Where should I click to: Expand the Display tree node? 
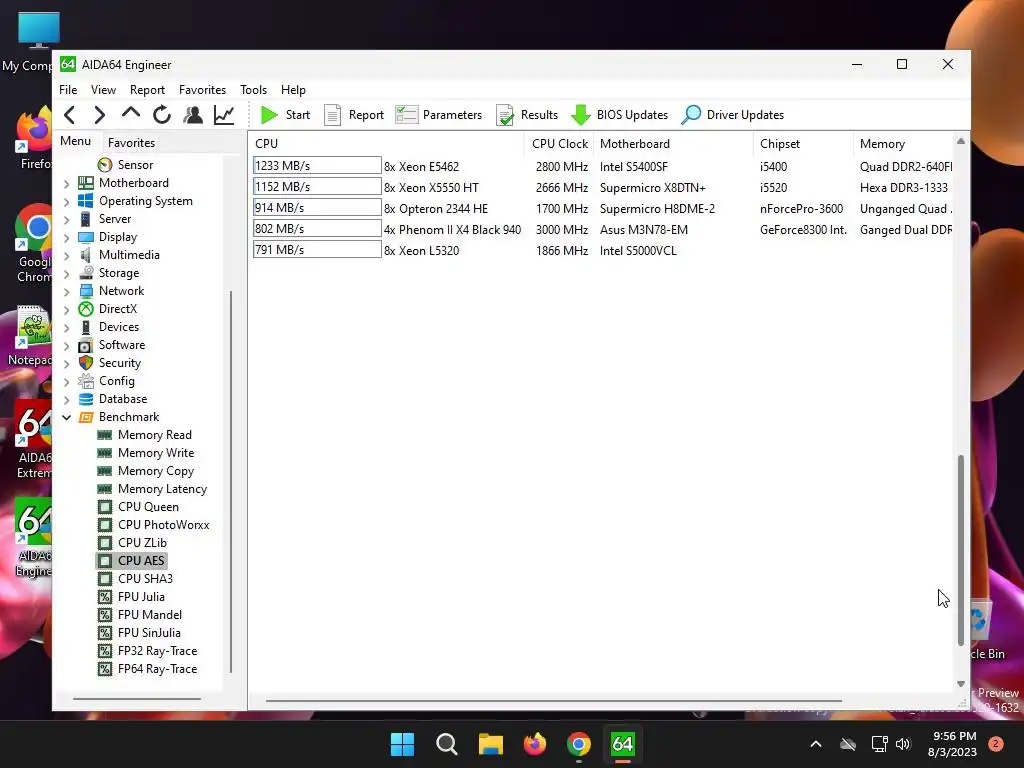click(x=67, y=238)
